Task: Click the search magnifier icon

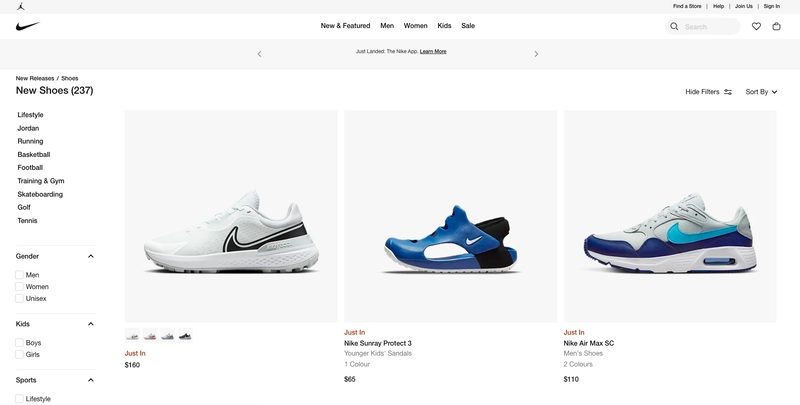Action: (674, 27)
